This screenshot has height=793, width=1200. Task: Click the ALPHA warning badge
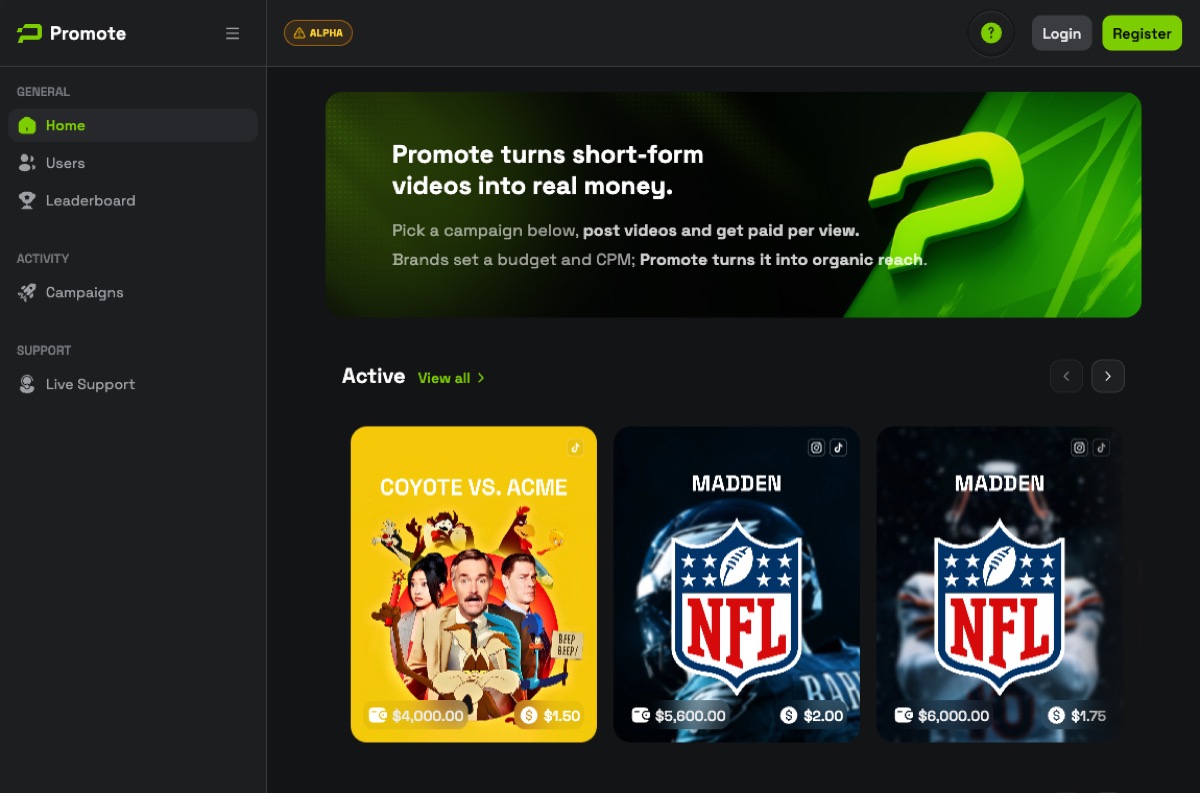coord(318,33)
